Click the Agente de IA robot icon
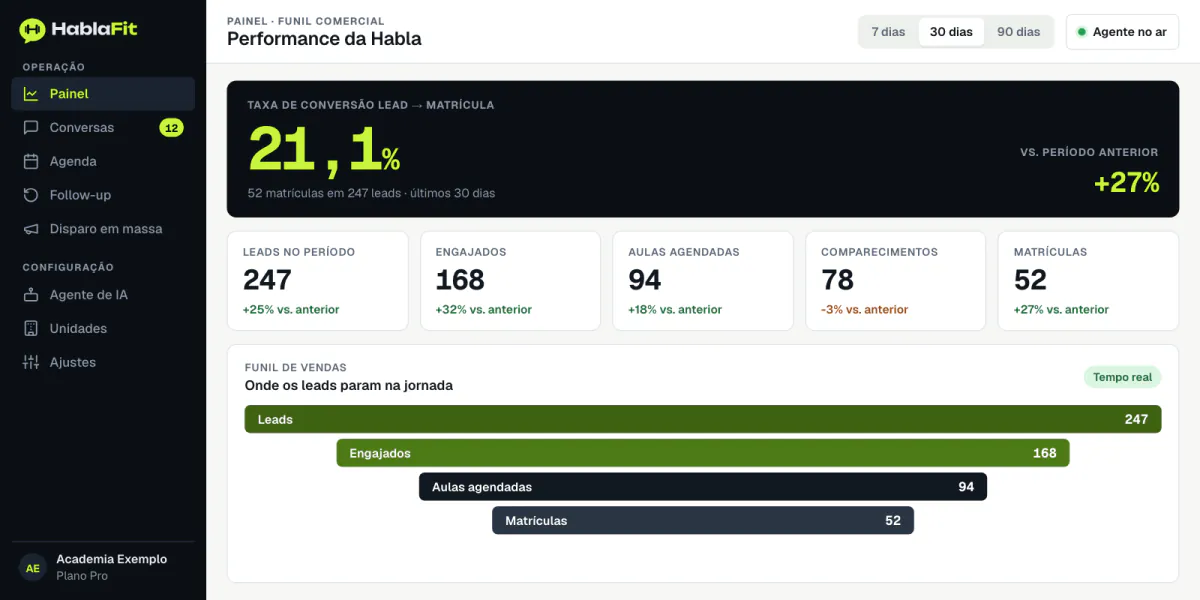This screenshot has width=1200, height=600. (31, 295)
